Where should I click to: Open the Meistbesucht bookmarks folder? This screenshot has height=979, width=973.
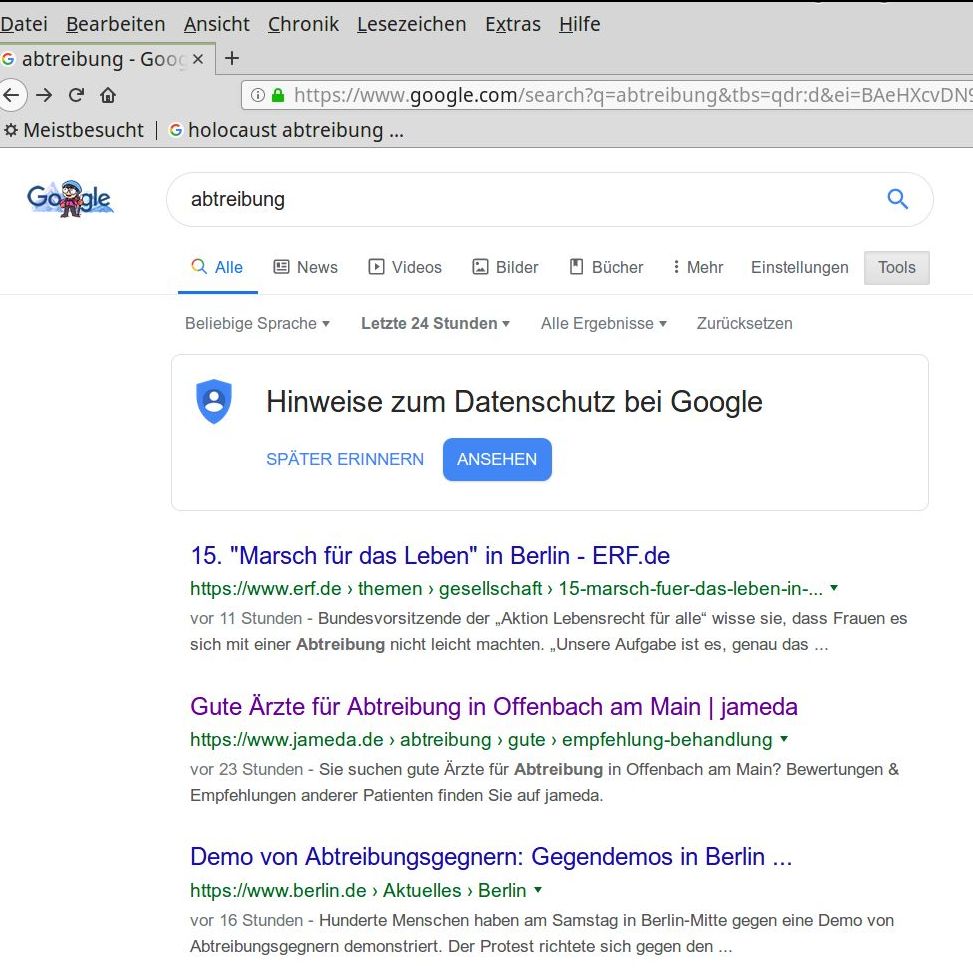click(x=74, y=130)
